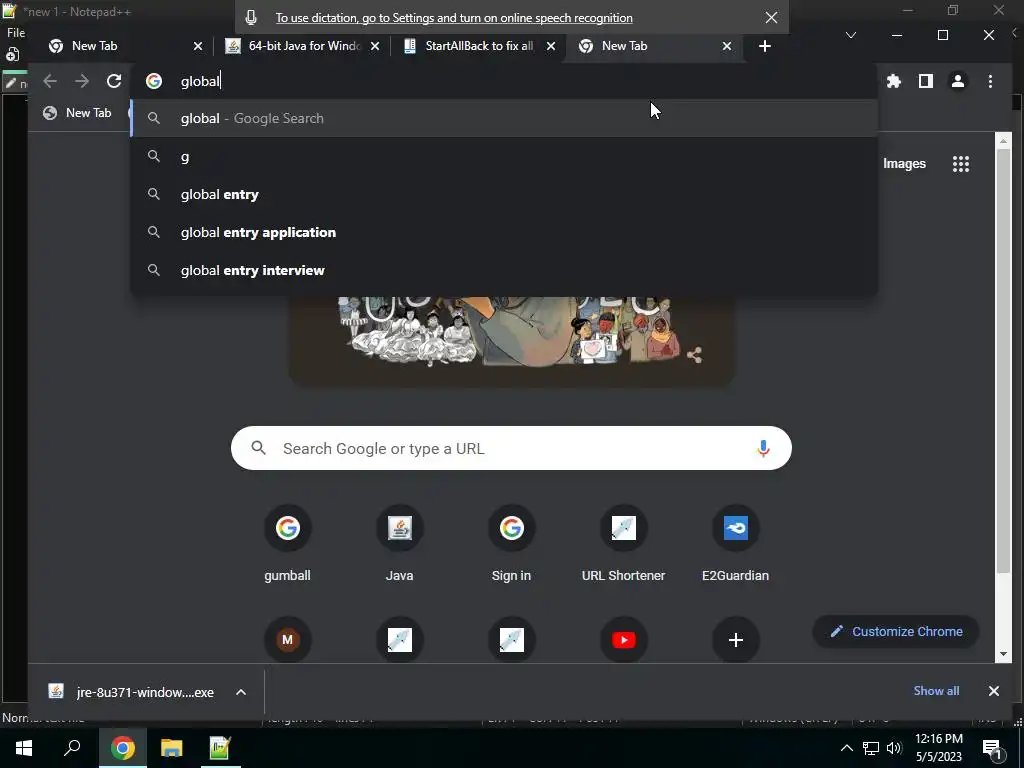Screen dimensions: 1024x768
Task: Open the volume control in system tray
Action: point(894,748)
